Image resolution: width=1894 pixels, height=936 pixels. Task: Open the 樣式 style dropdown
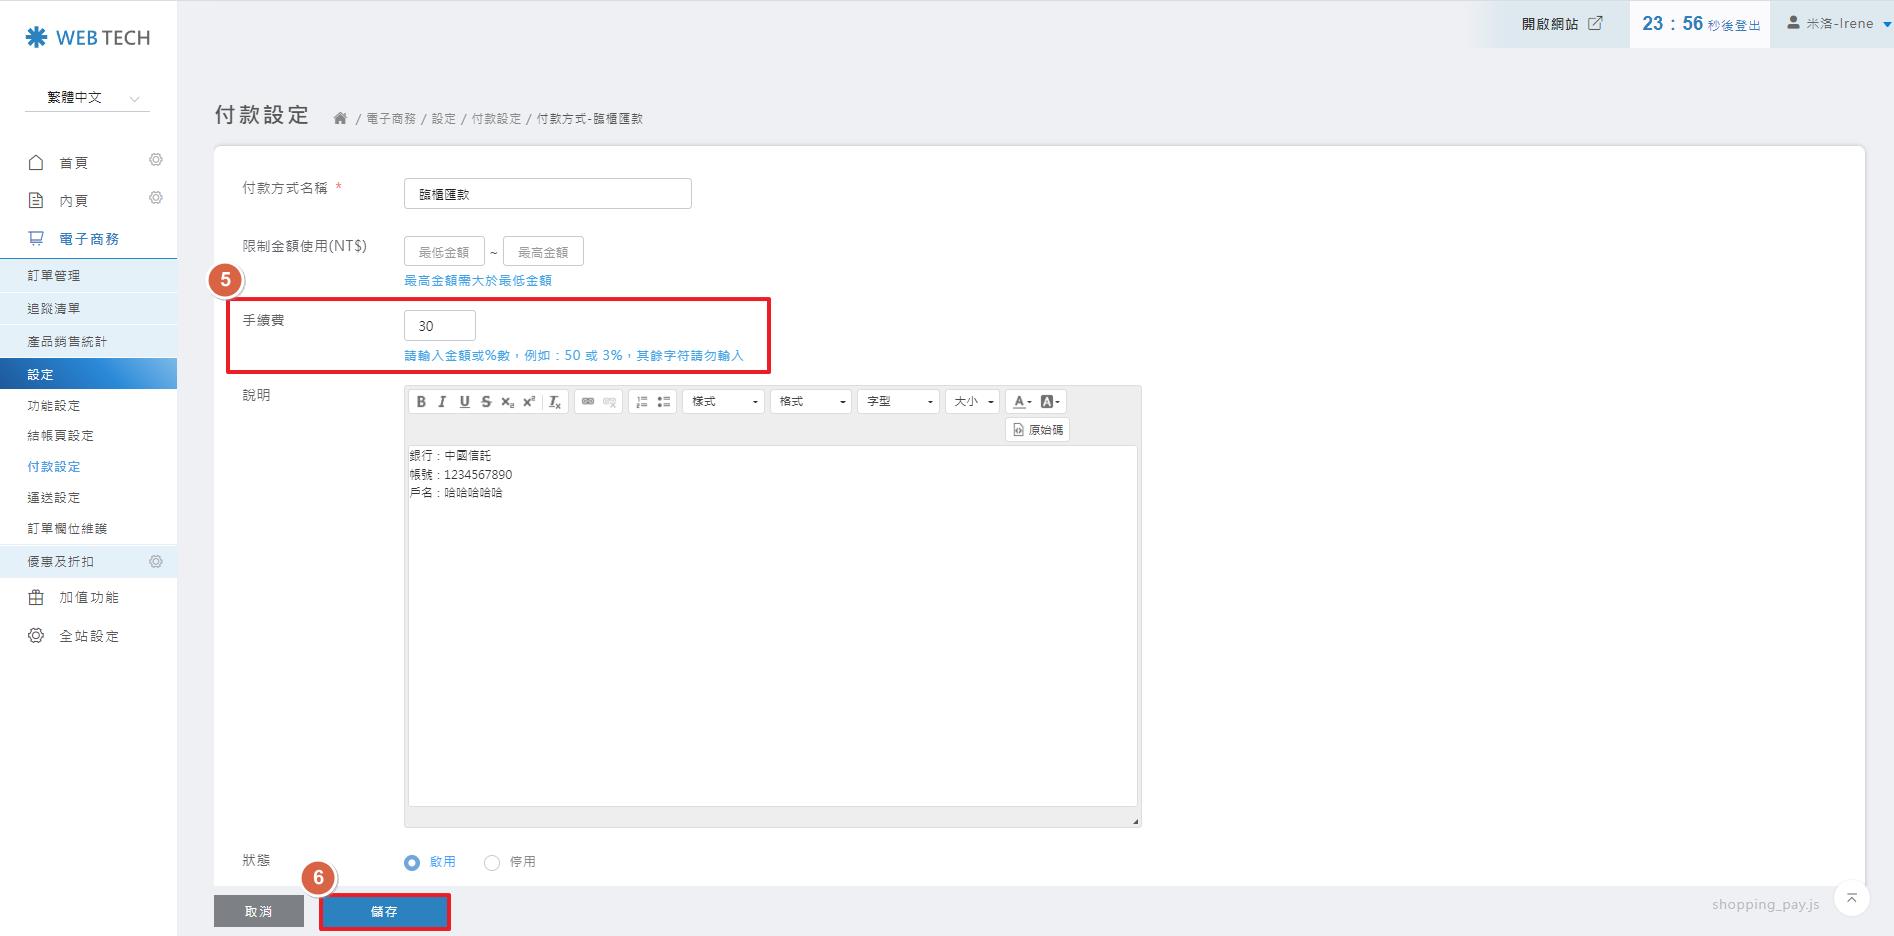pos(724,402)
